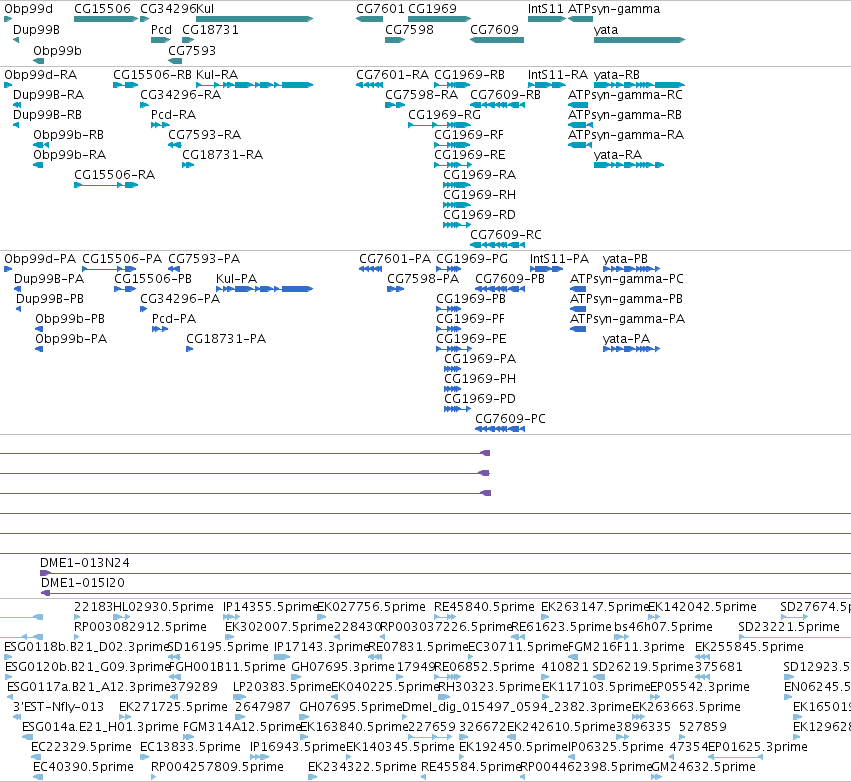Image resolution: width=851 pixels, height=782 pixels.
Task: Click the Dup99B gene label
Action: 36,29
